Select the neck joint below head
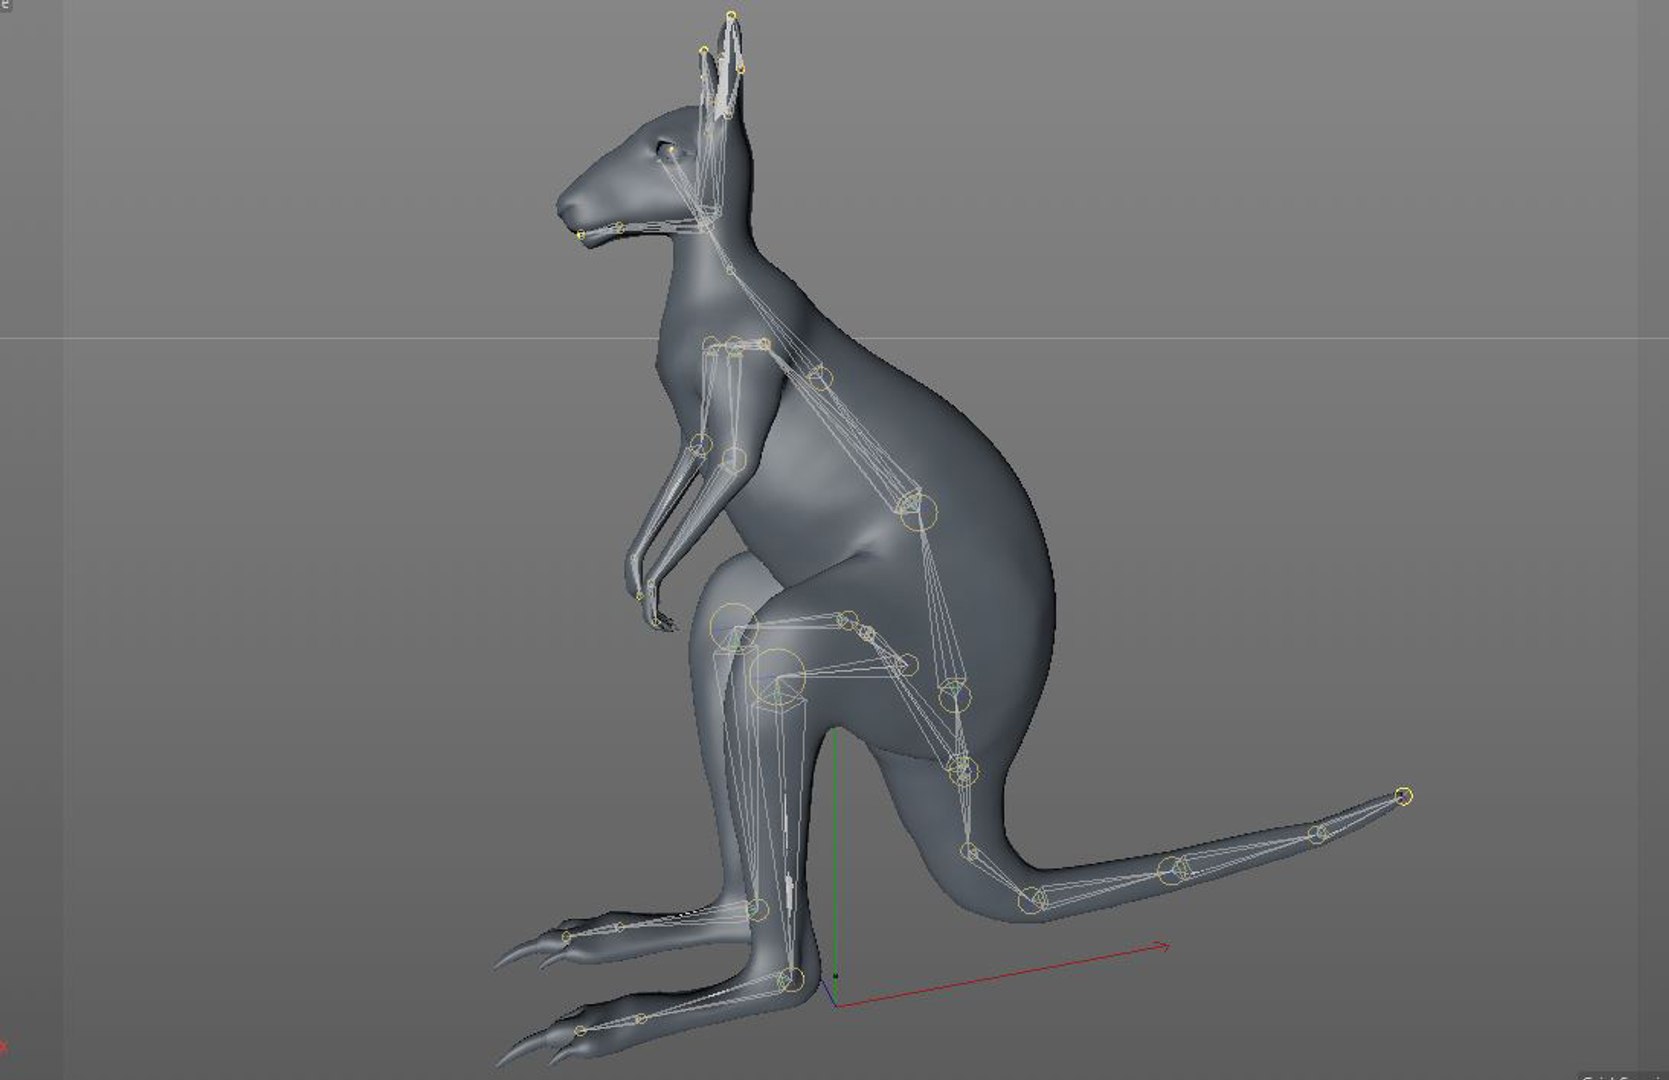 730,270
